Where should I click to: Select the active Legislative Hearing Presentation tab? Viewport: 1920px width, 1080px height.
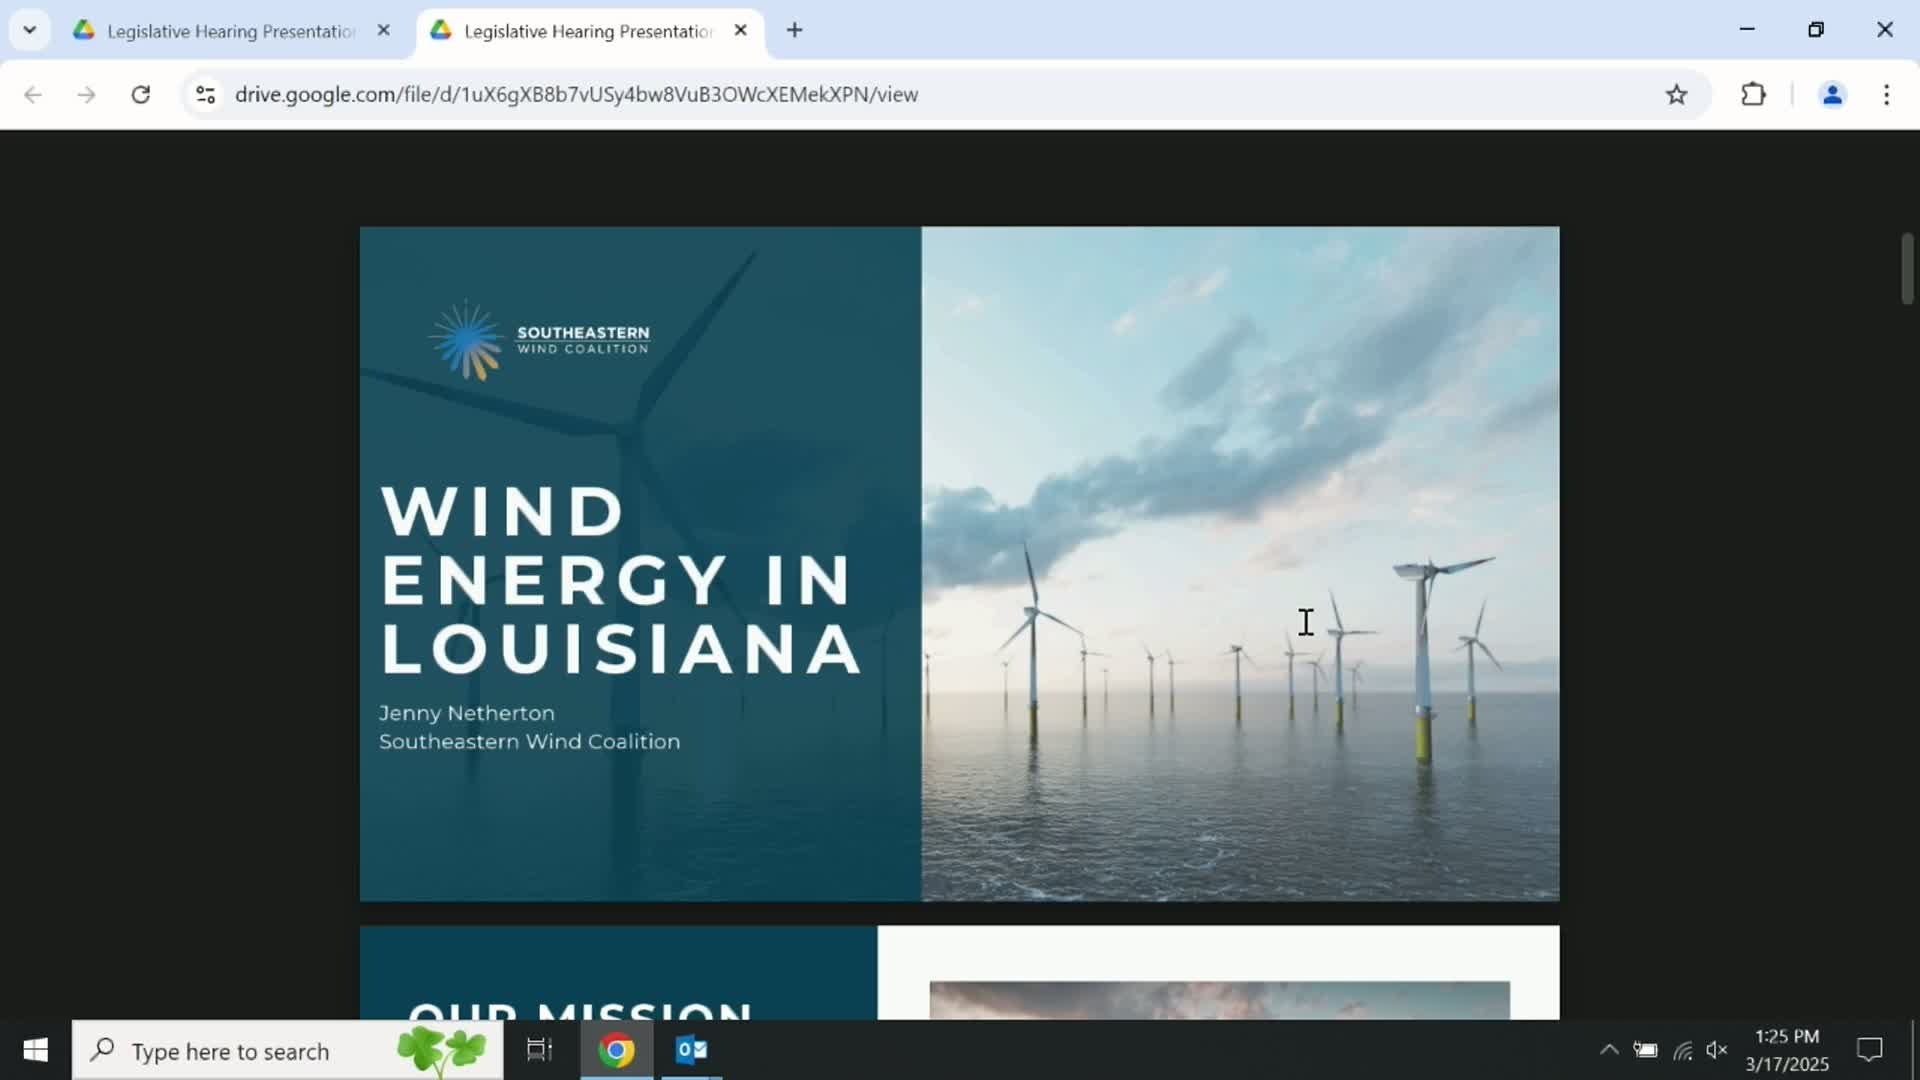click(587, 31)
